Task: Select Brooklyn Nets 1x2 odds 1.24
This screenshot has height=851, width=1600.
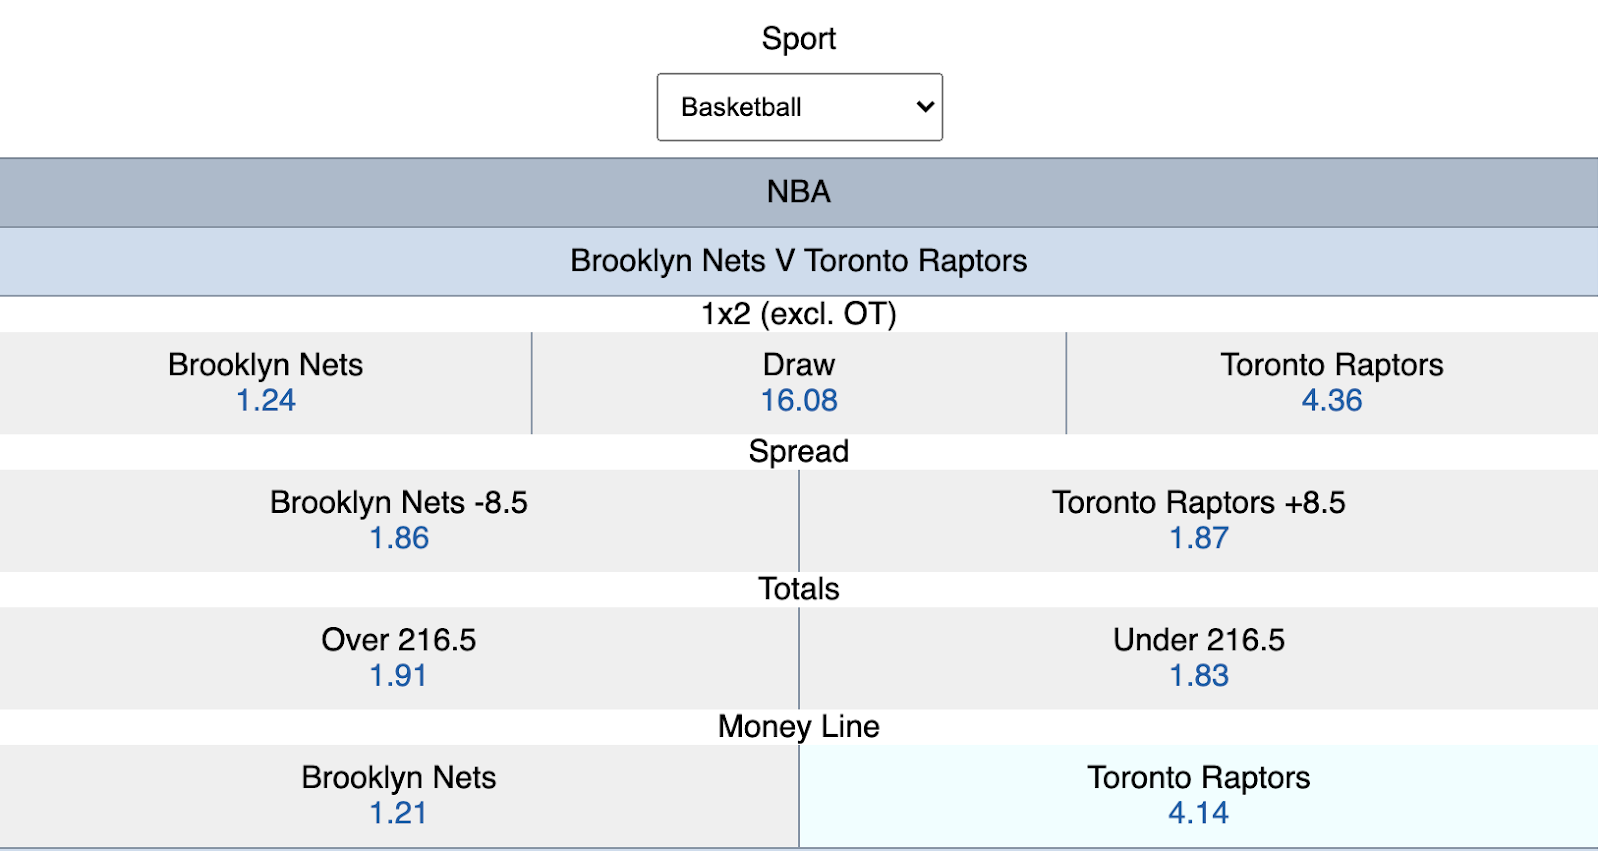Action: pos(265,383)
